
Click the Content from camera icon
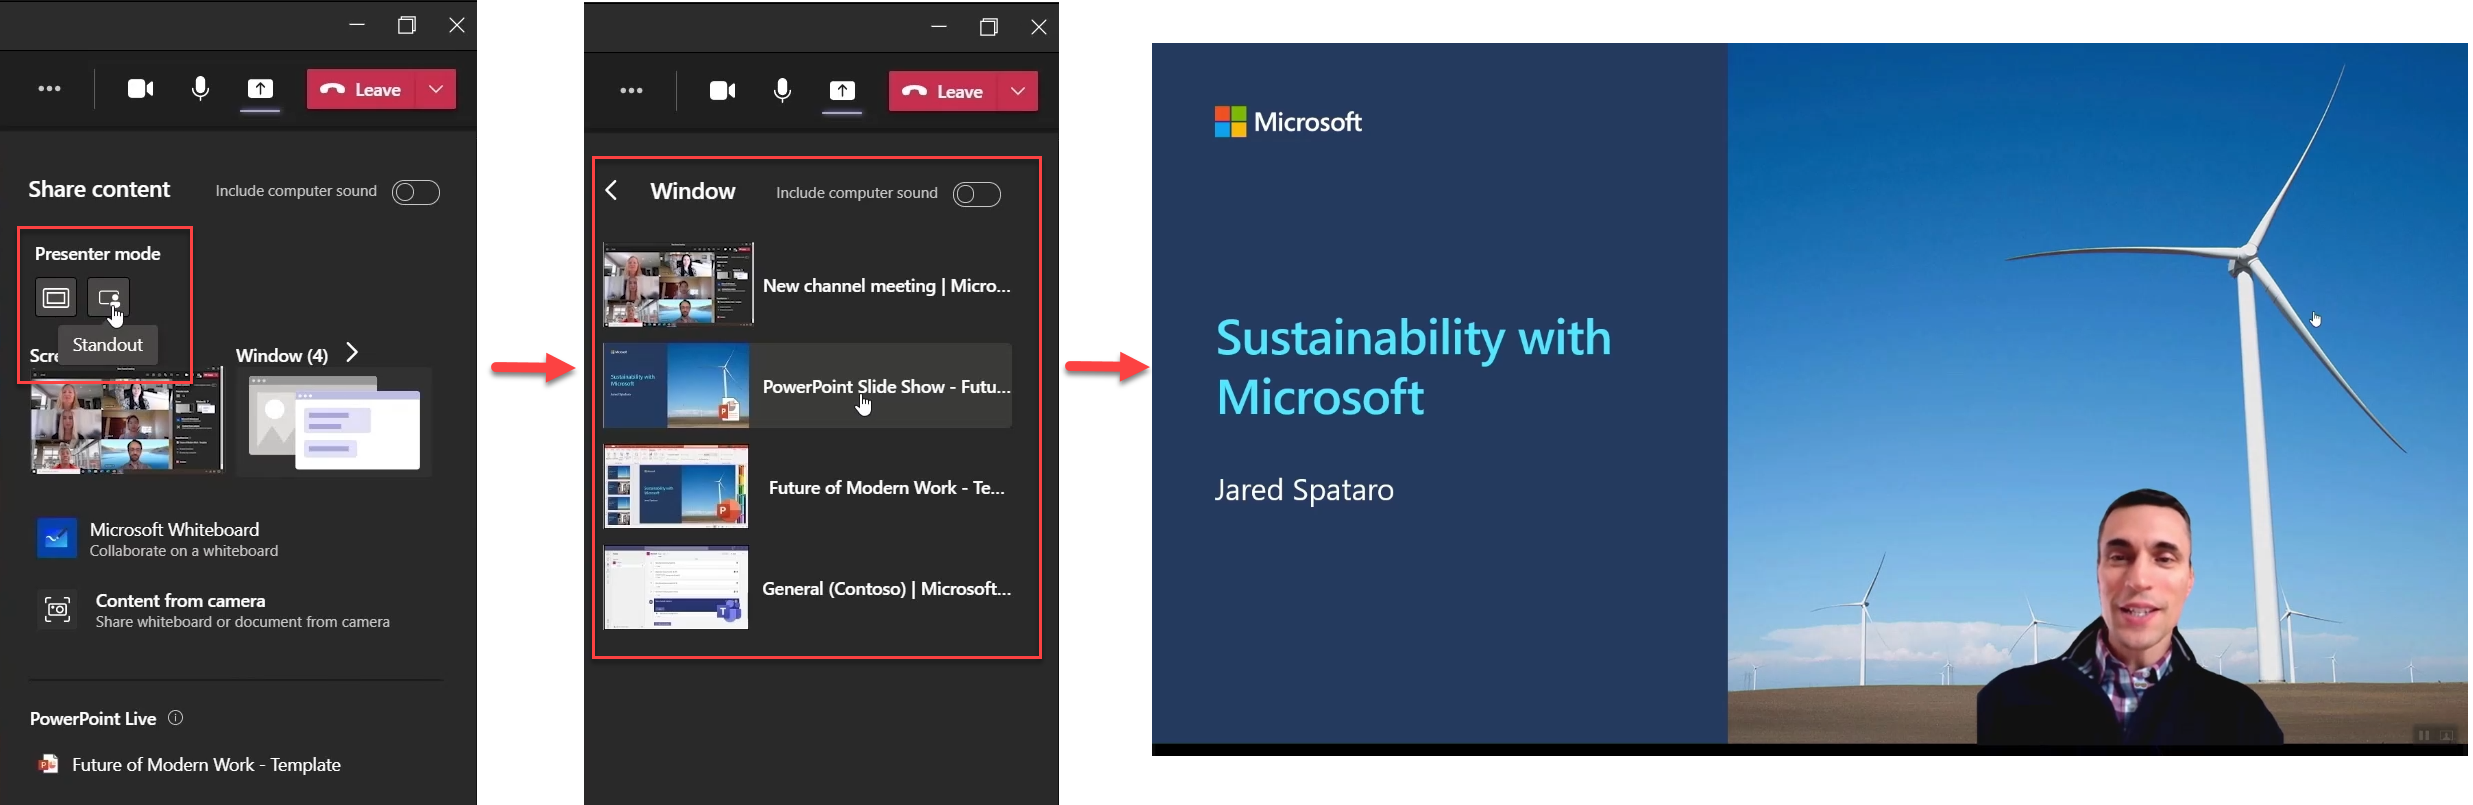[58, 609]
